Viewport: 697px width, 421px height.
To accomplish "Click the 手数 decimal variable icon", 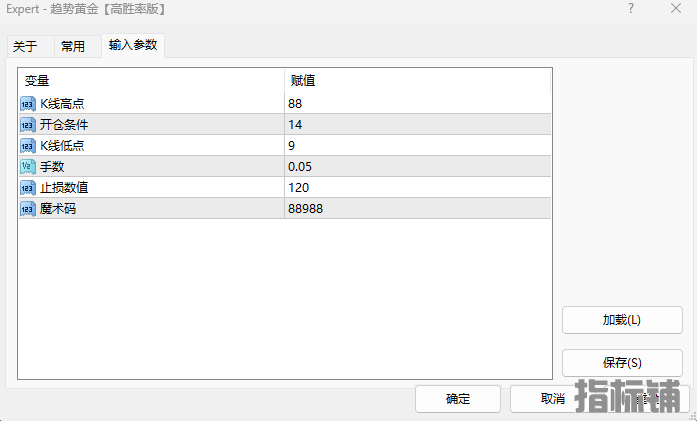I will point(28,166).
